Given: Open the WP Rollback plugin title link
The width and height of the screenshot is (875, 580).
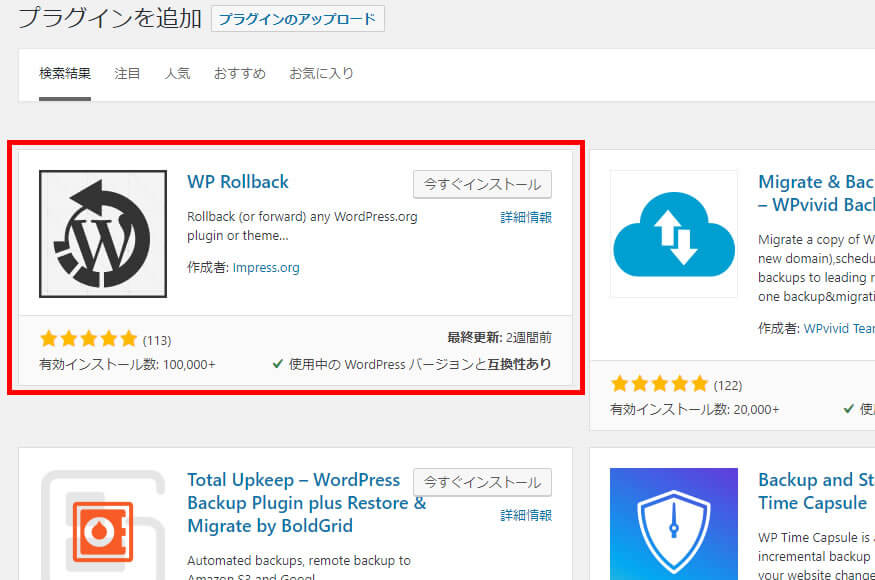Looking at the screenshot, I should [237, 181].
